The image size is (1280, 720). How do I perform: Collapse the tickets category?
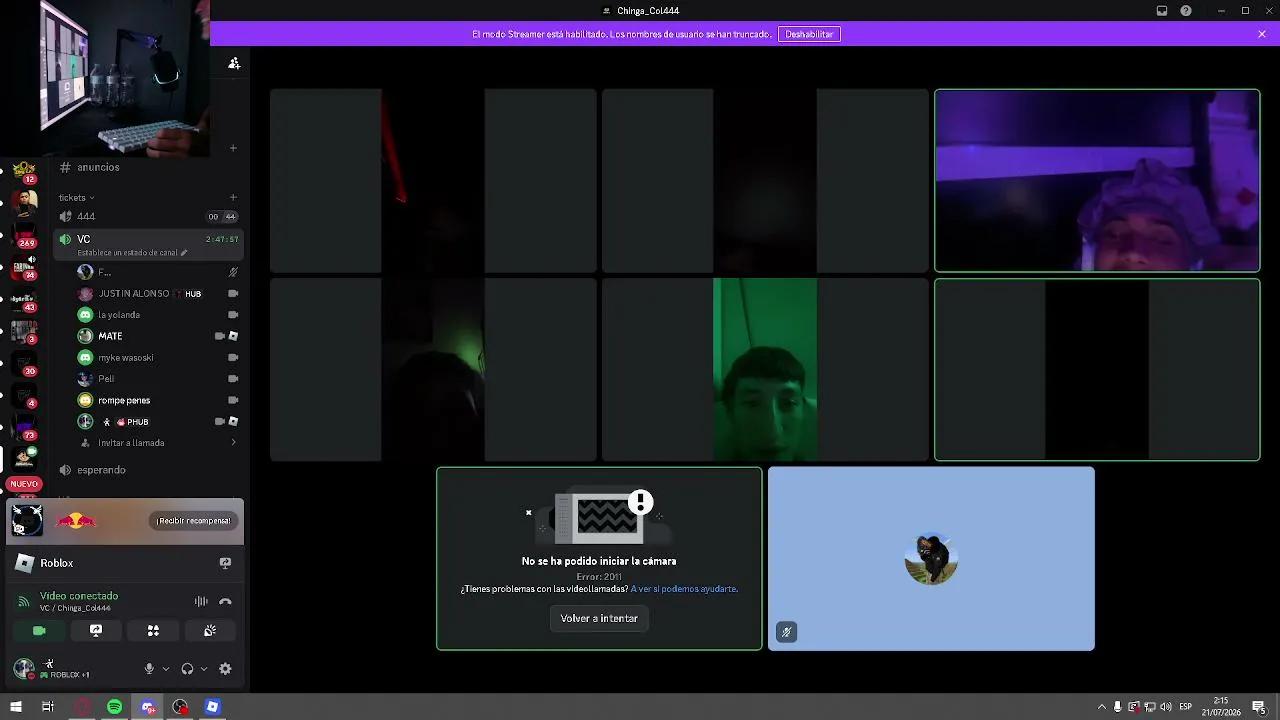76,197
